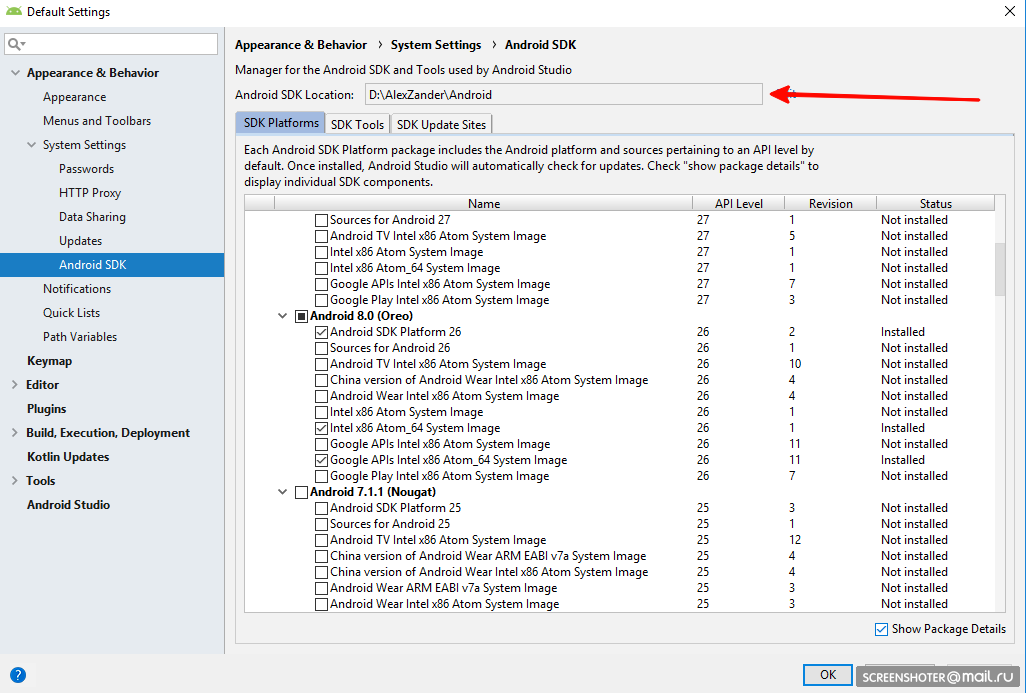Collapse the System Settings tree node
Image resolution: width=1026 pixels, height=693 pixels.
click(x=30, y=145)
